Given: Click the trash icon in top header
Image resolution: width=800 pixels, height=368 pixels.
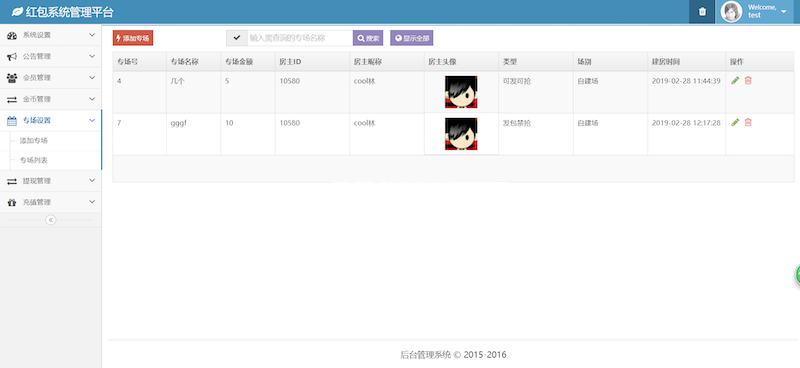Looking at the screenshot, I should pyautogui.click(x=702, y=12).
